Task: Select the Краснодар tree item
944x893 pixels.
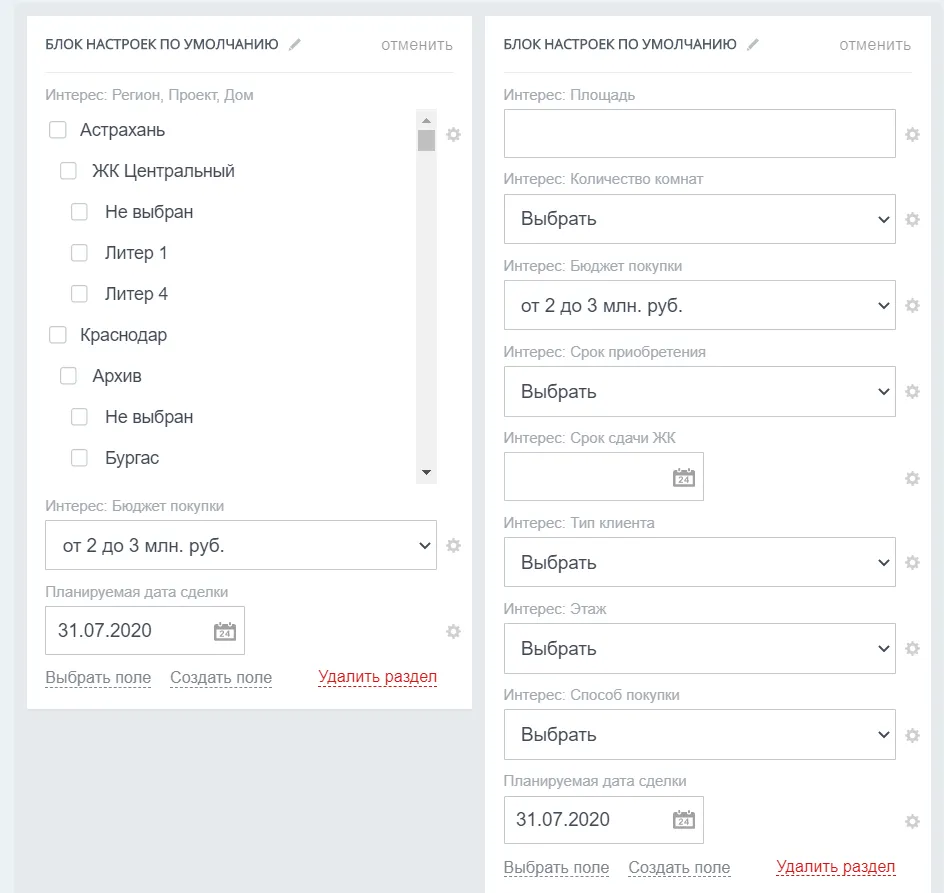Action: 123,335
